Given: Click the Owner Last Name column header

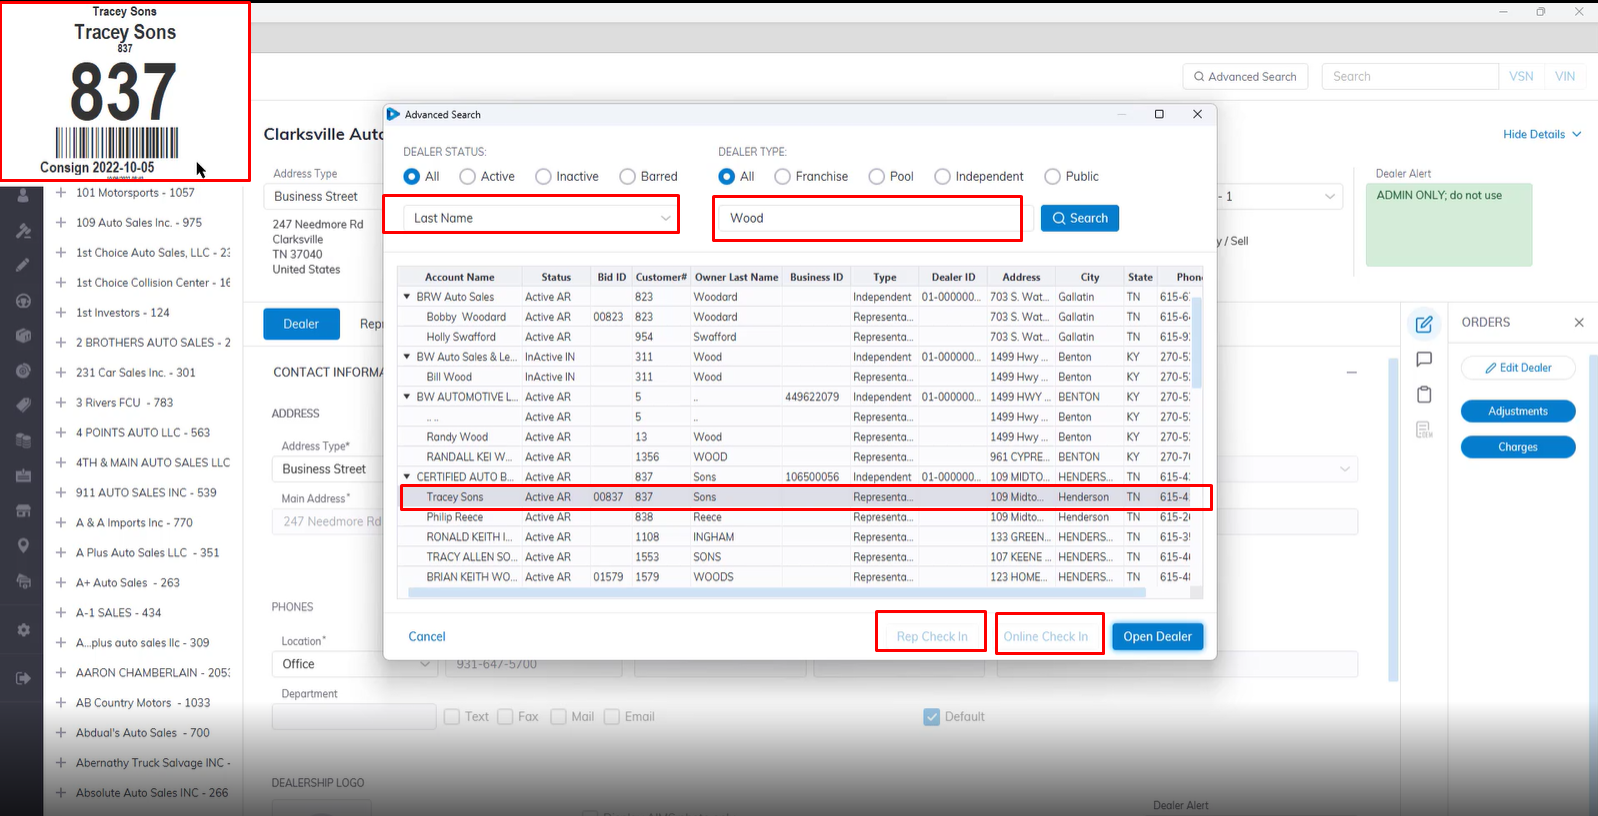Looking at the screenshot, I should pos(736,277).
